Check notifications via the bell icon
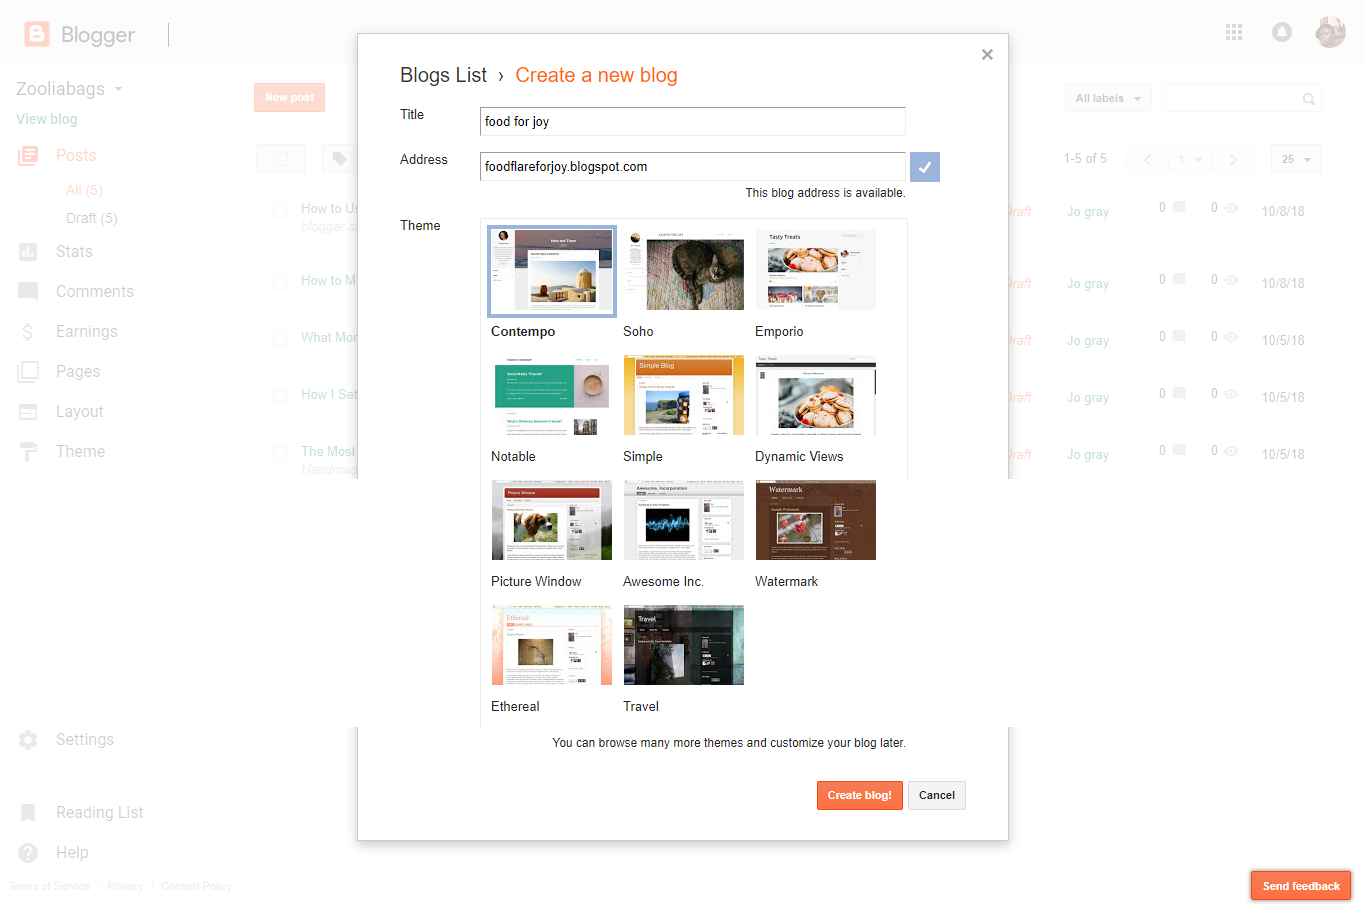Image resolution: width=1366 pixels, height=905 pixels. tap(1281, 32)
